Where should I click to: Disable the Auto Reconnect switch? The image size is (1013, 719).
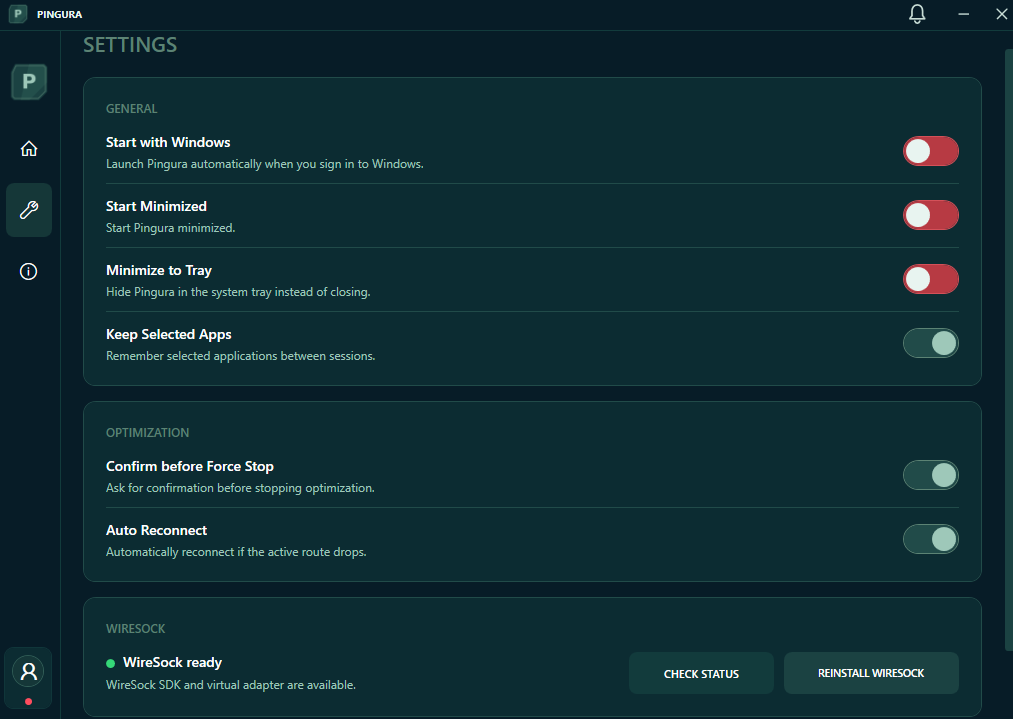[930, 539]
